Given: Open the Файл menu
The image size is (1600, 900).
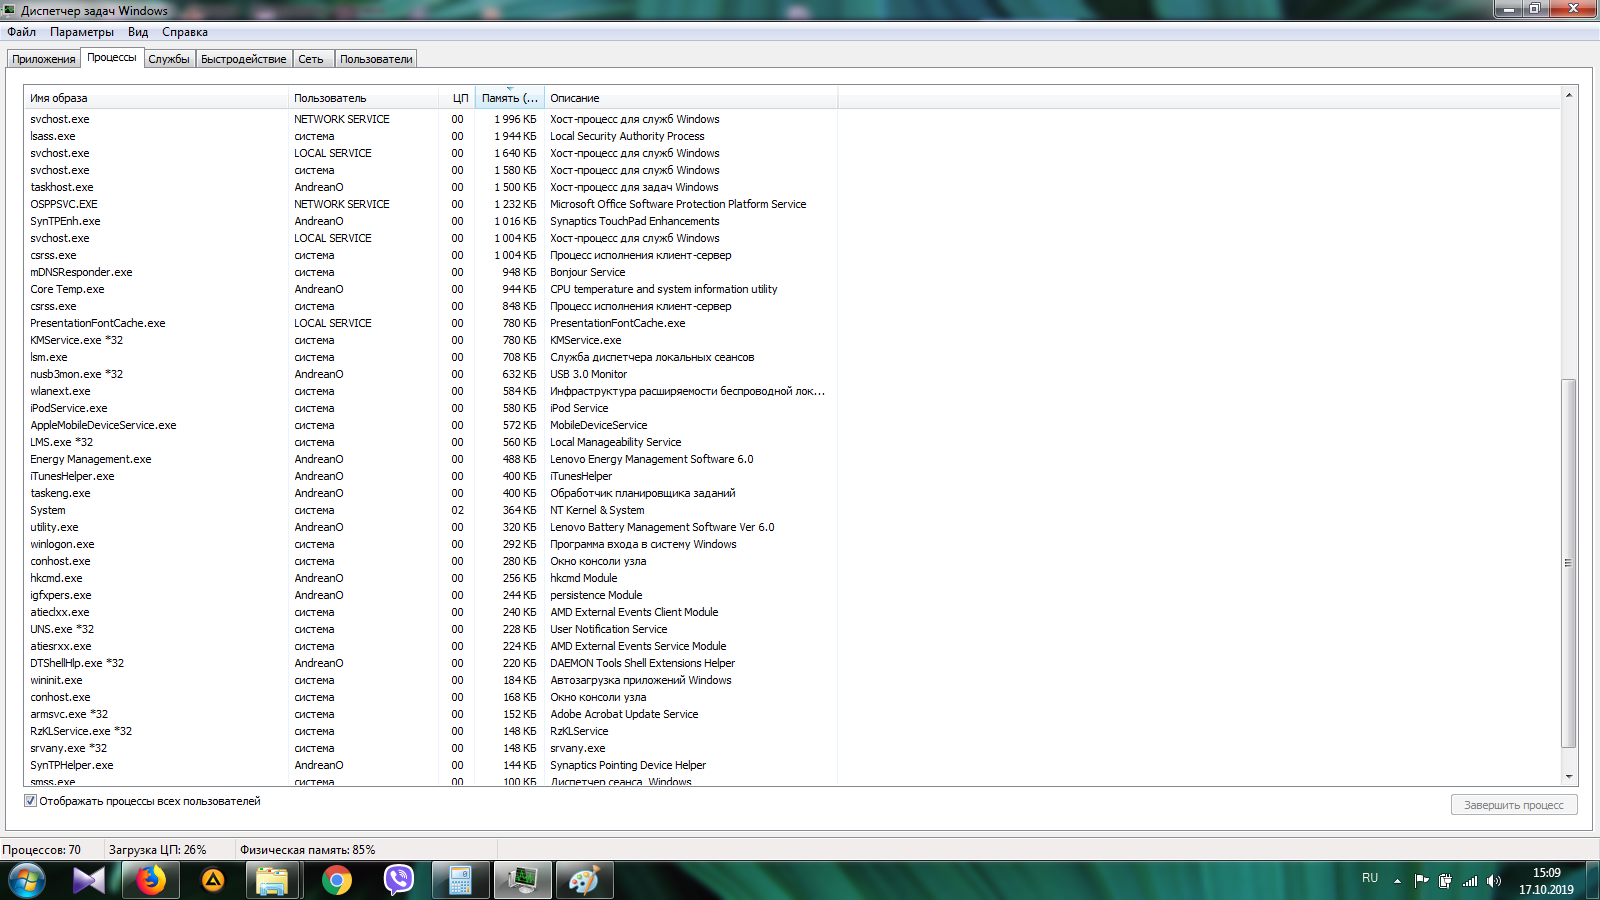Looking at the screenshot, I should (21, 32).
